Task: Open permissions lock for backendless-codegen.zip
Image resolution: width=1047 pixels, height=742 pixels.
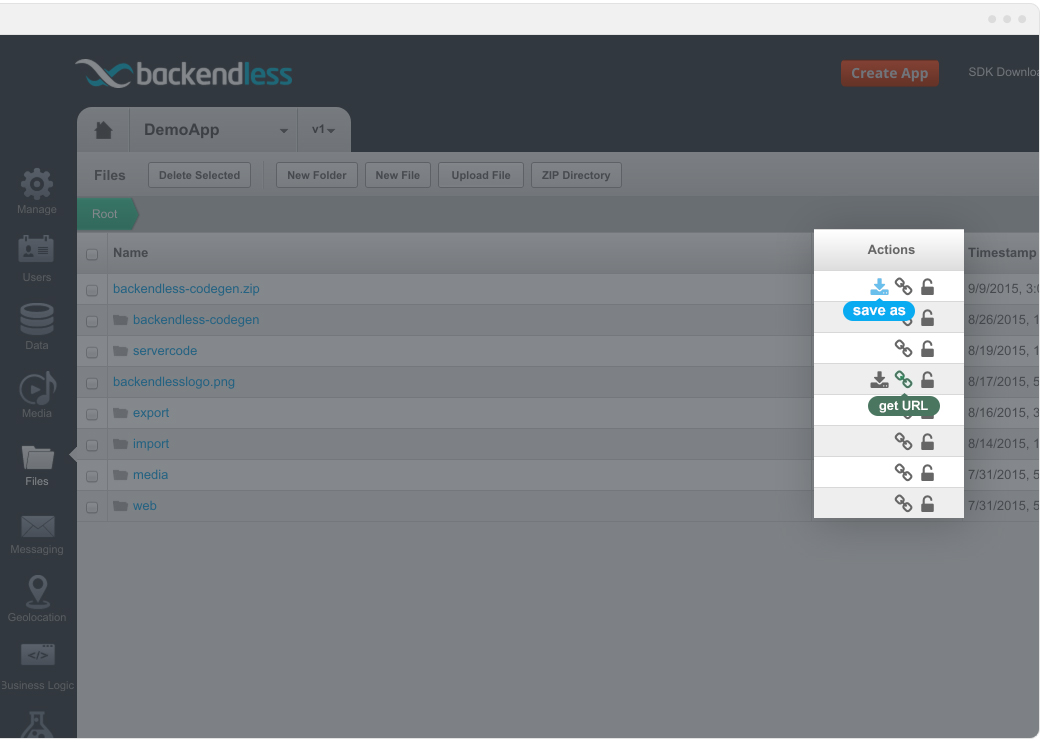Action: 927,287
